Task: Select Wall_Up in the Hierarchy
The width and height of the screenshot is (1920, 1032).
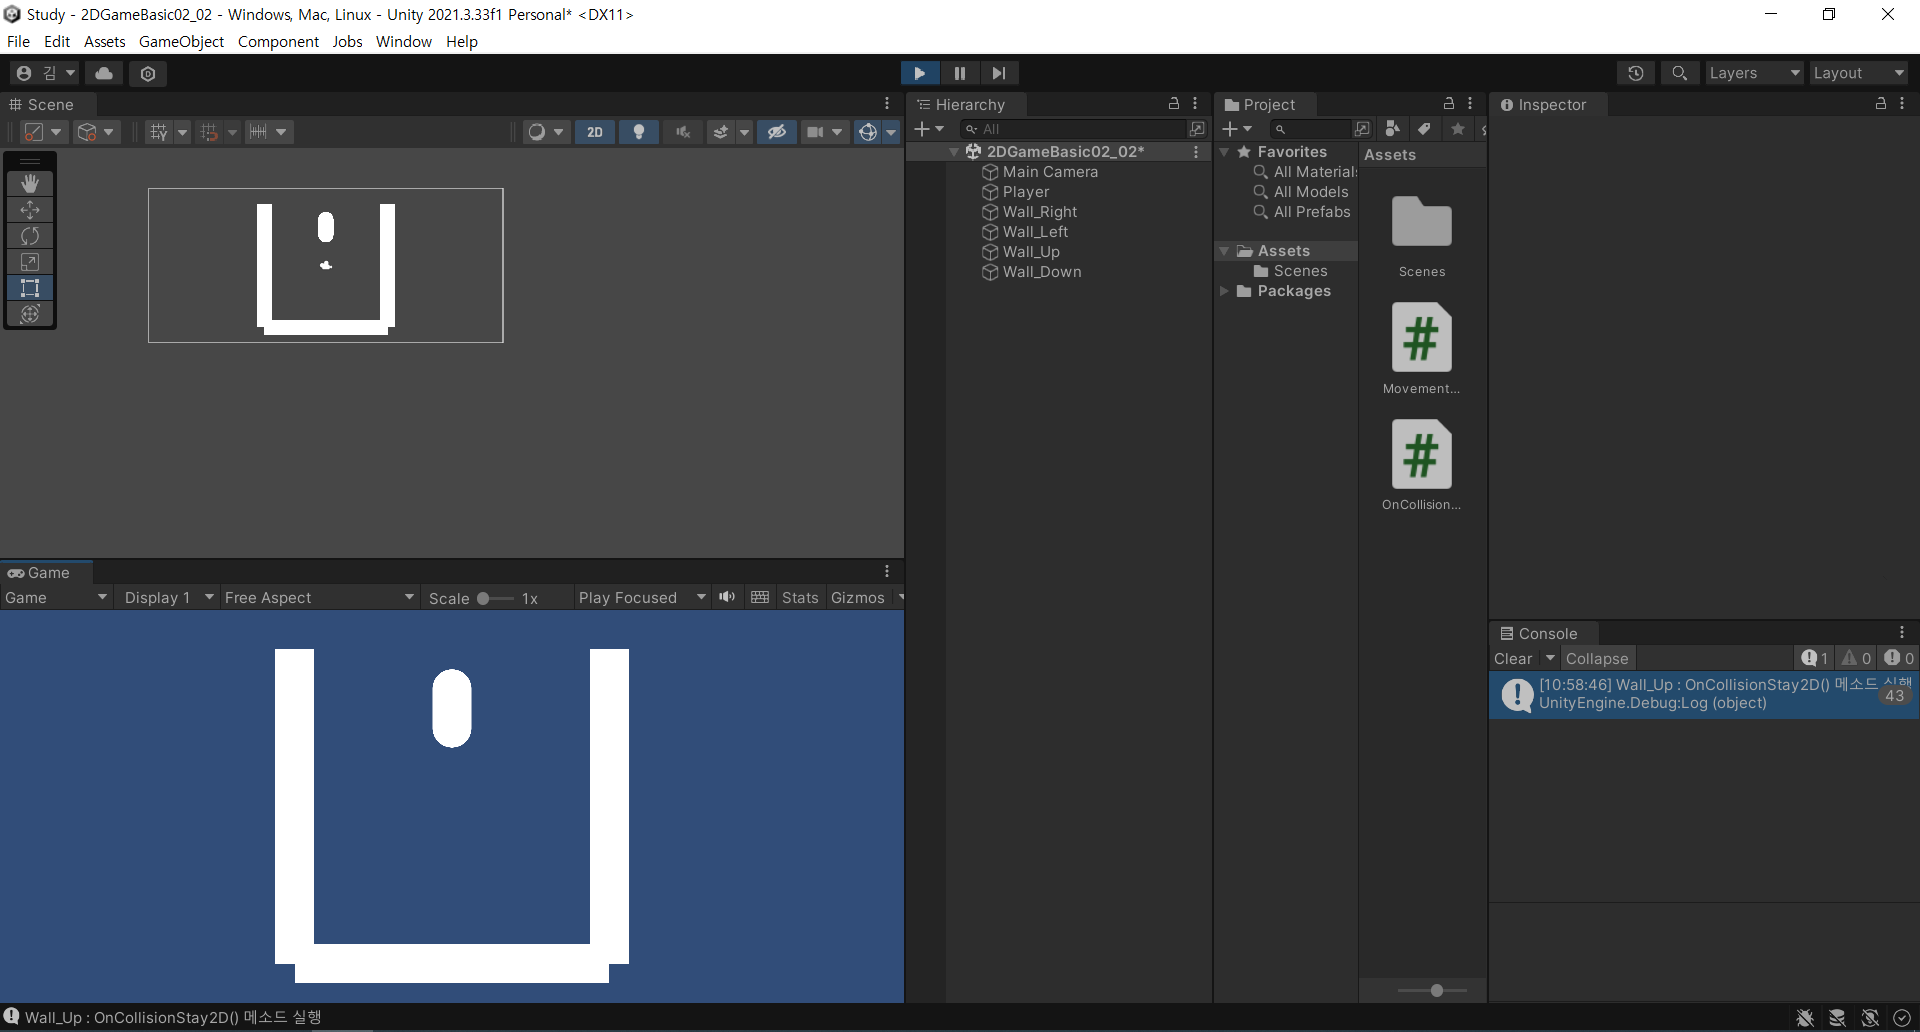Action: (x=1030, y=252)
